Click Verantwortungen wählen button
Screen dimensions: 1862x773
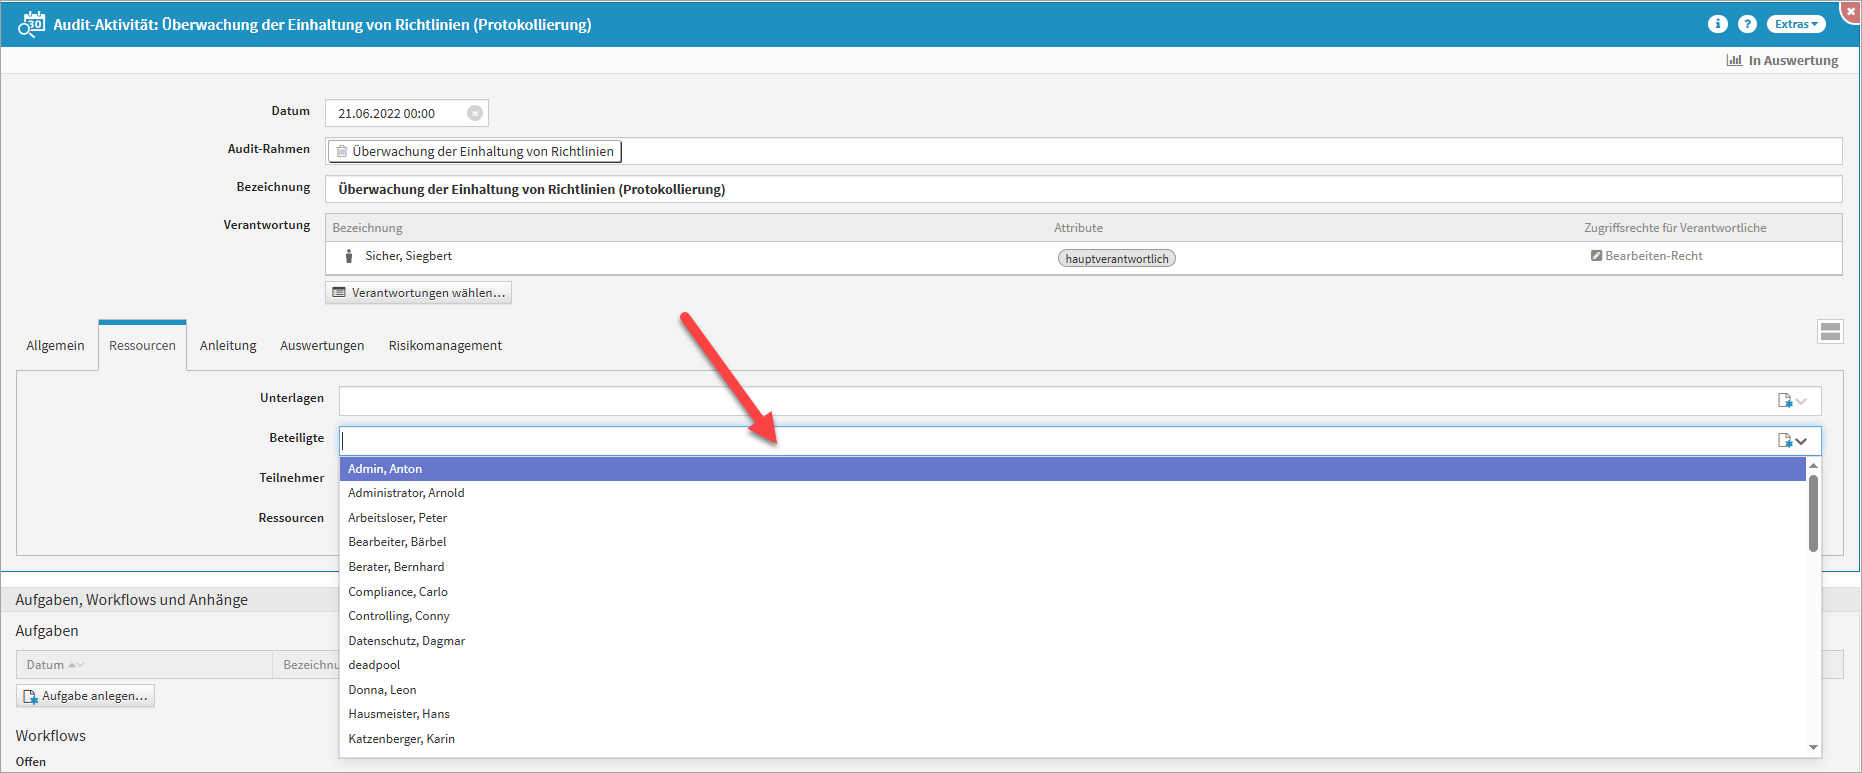click(418, 293)
